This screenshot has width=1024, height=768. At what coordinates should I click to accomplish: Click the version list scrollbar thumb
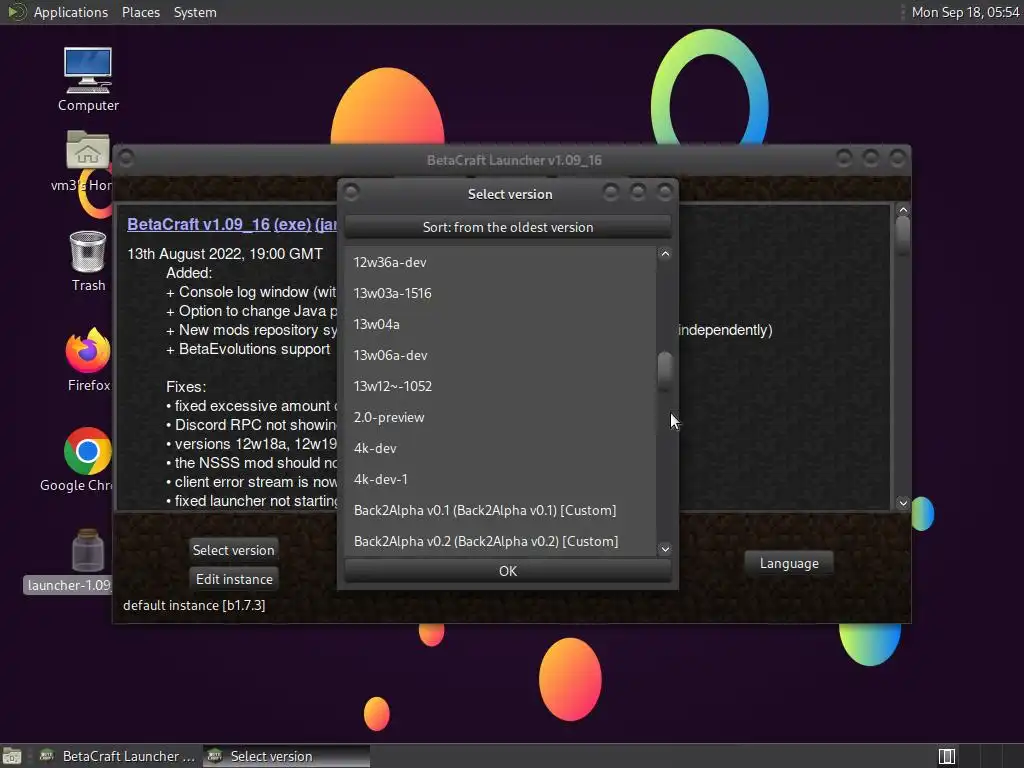[x=665, y=371]
